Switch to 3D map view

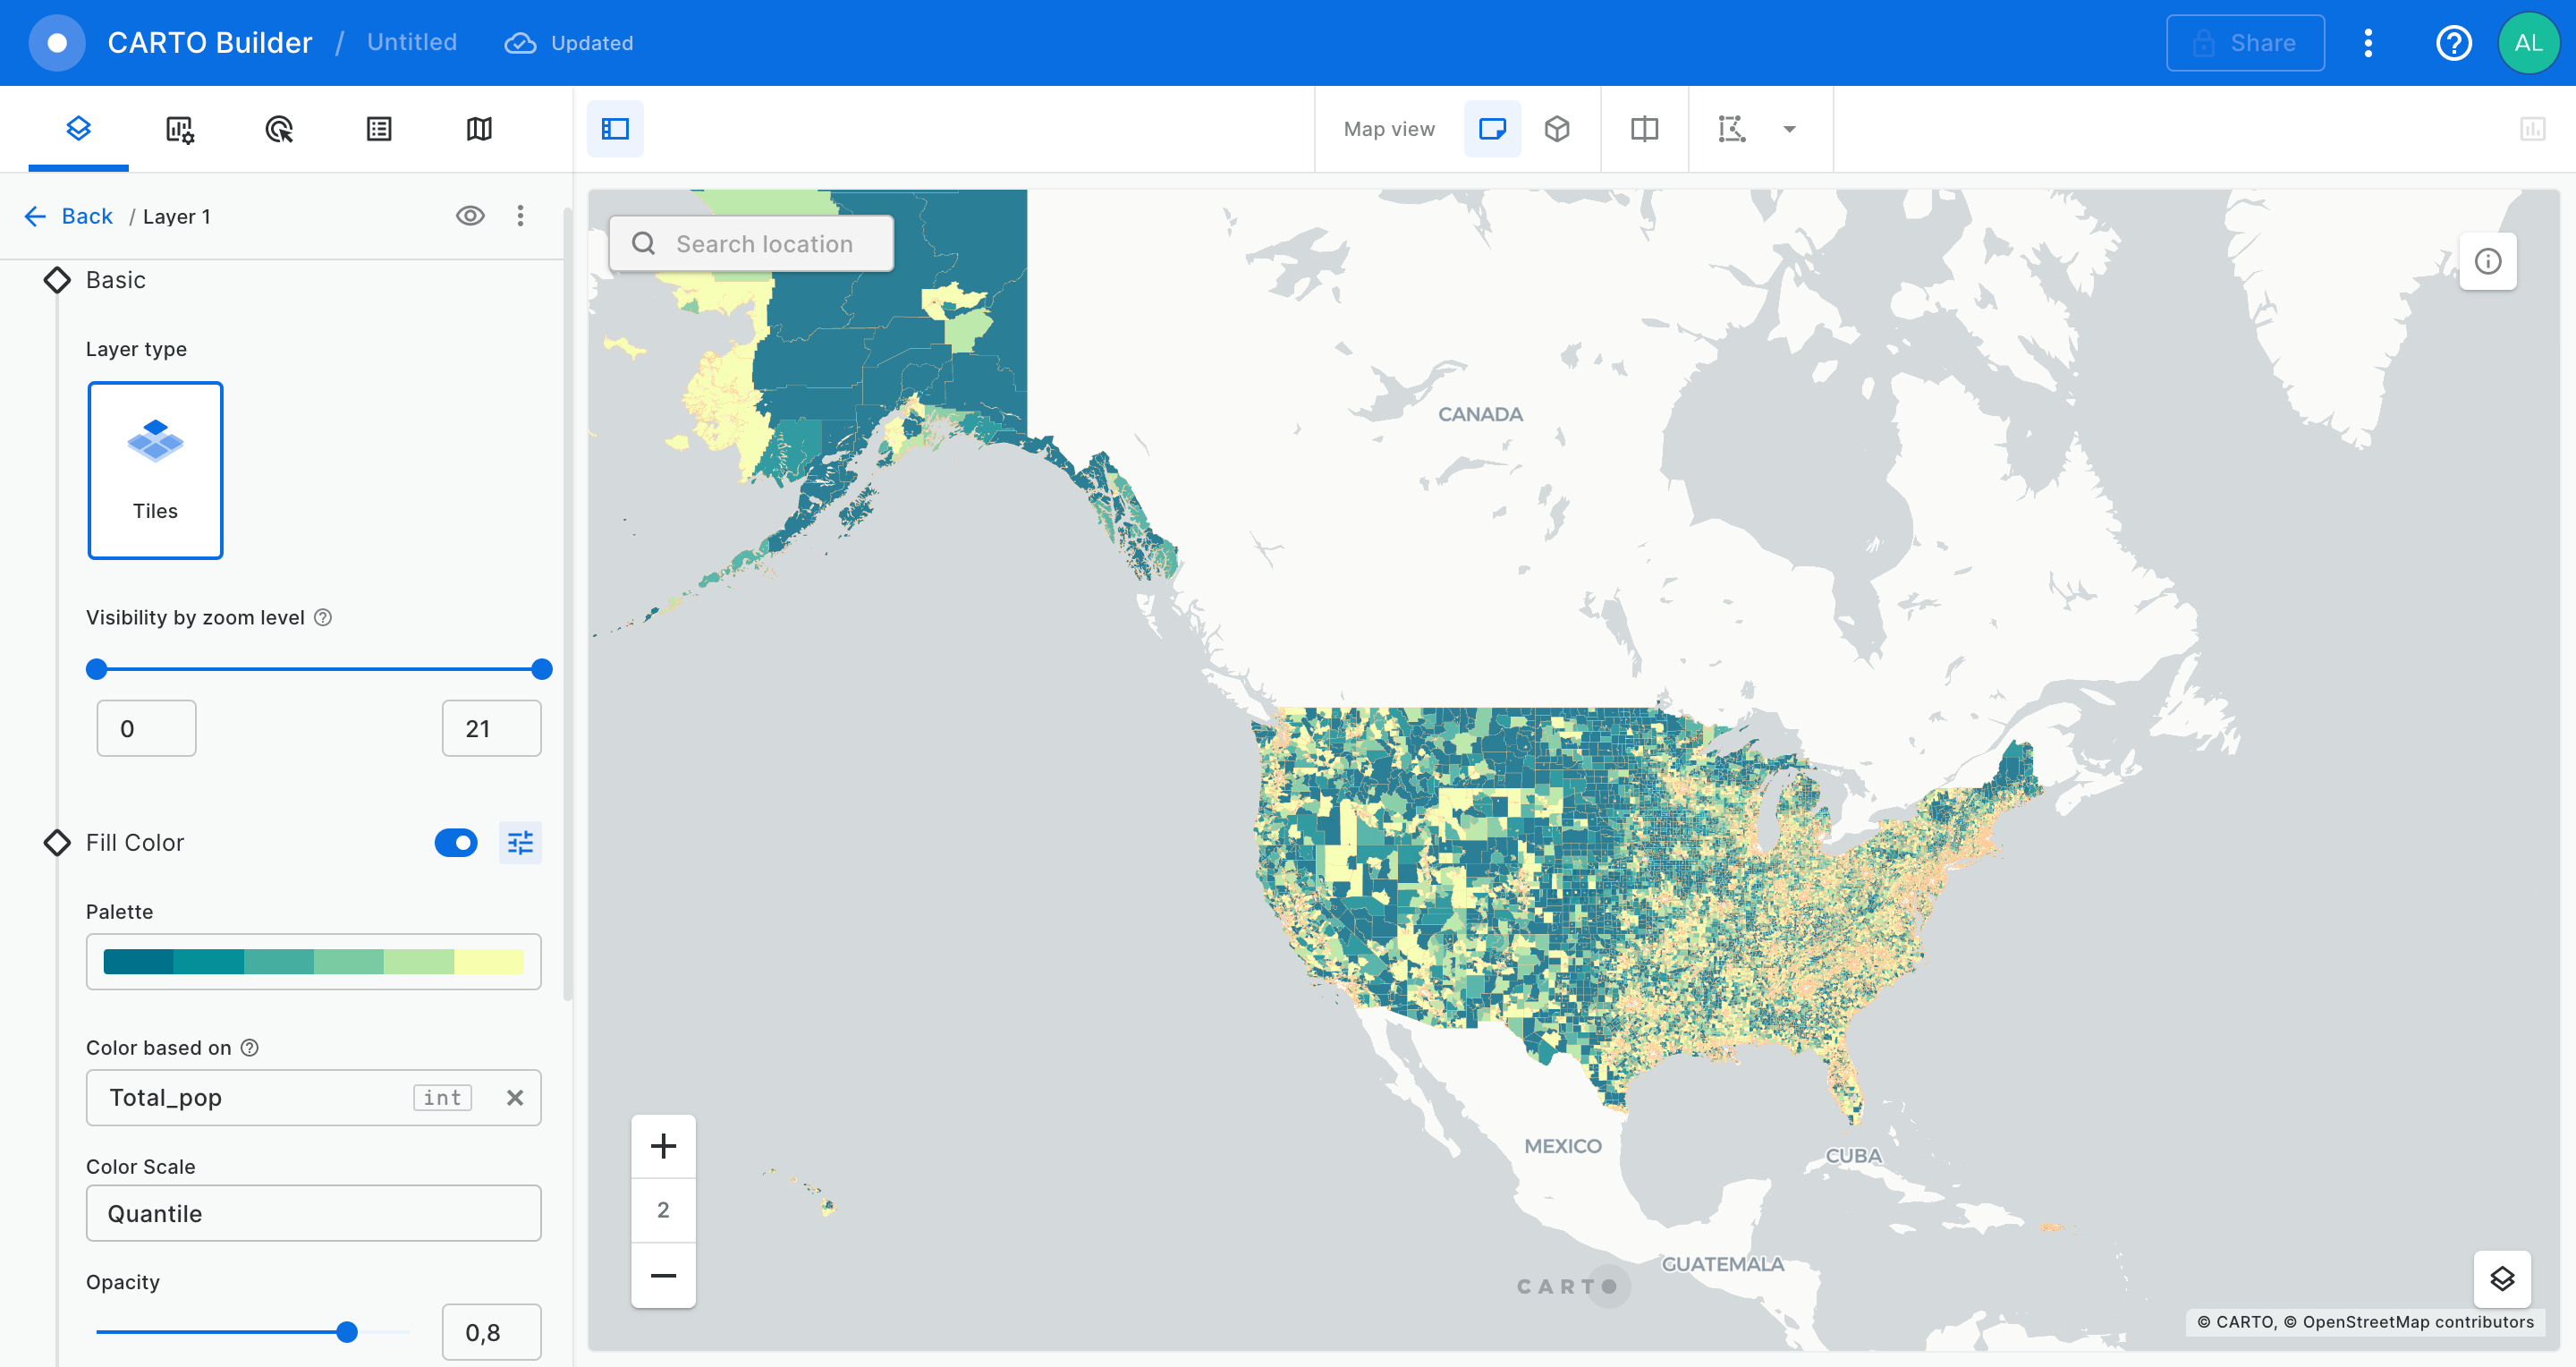pyautogui.click(x=1557, y=129)
